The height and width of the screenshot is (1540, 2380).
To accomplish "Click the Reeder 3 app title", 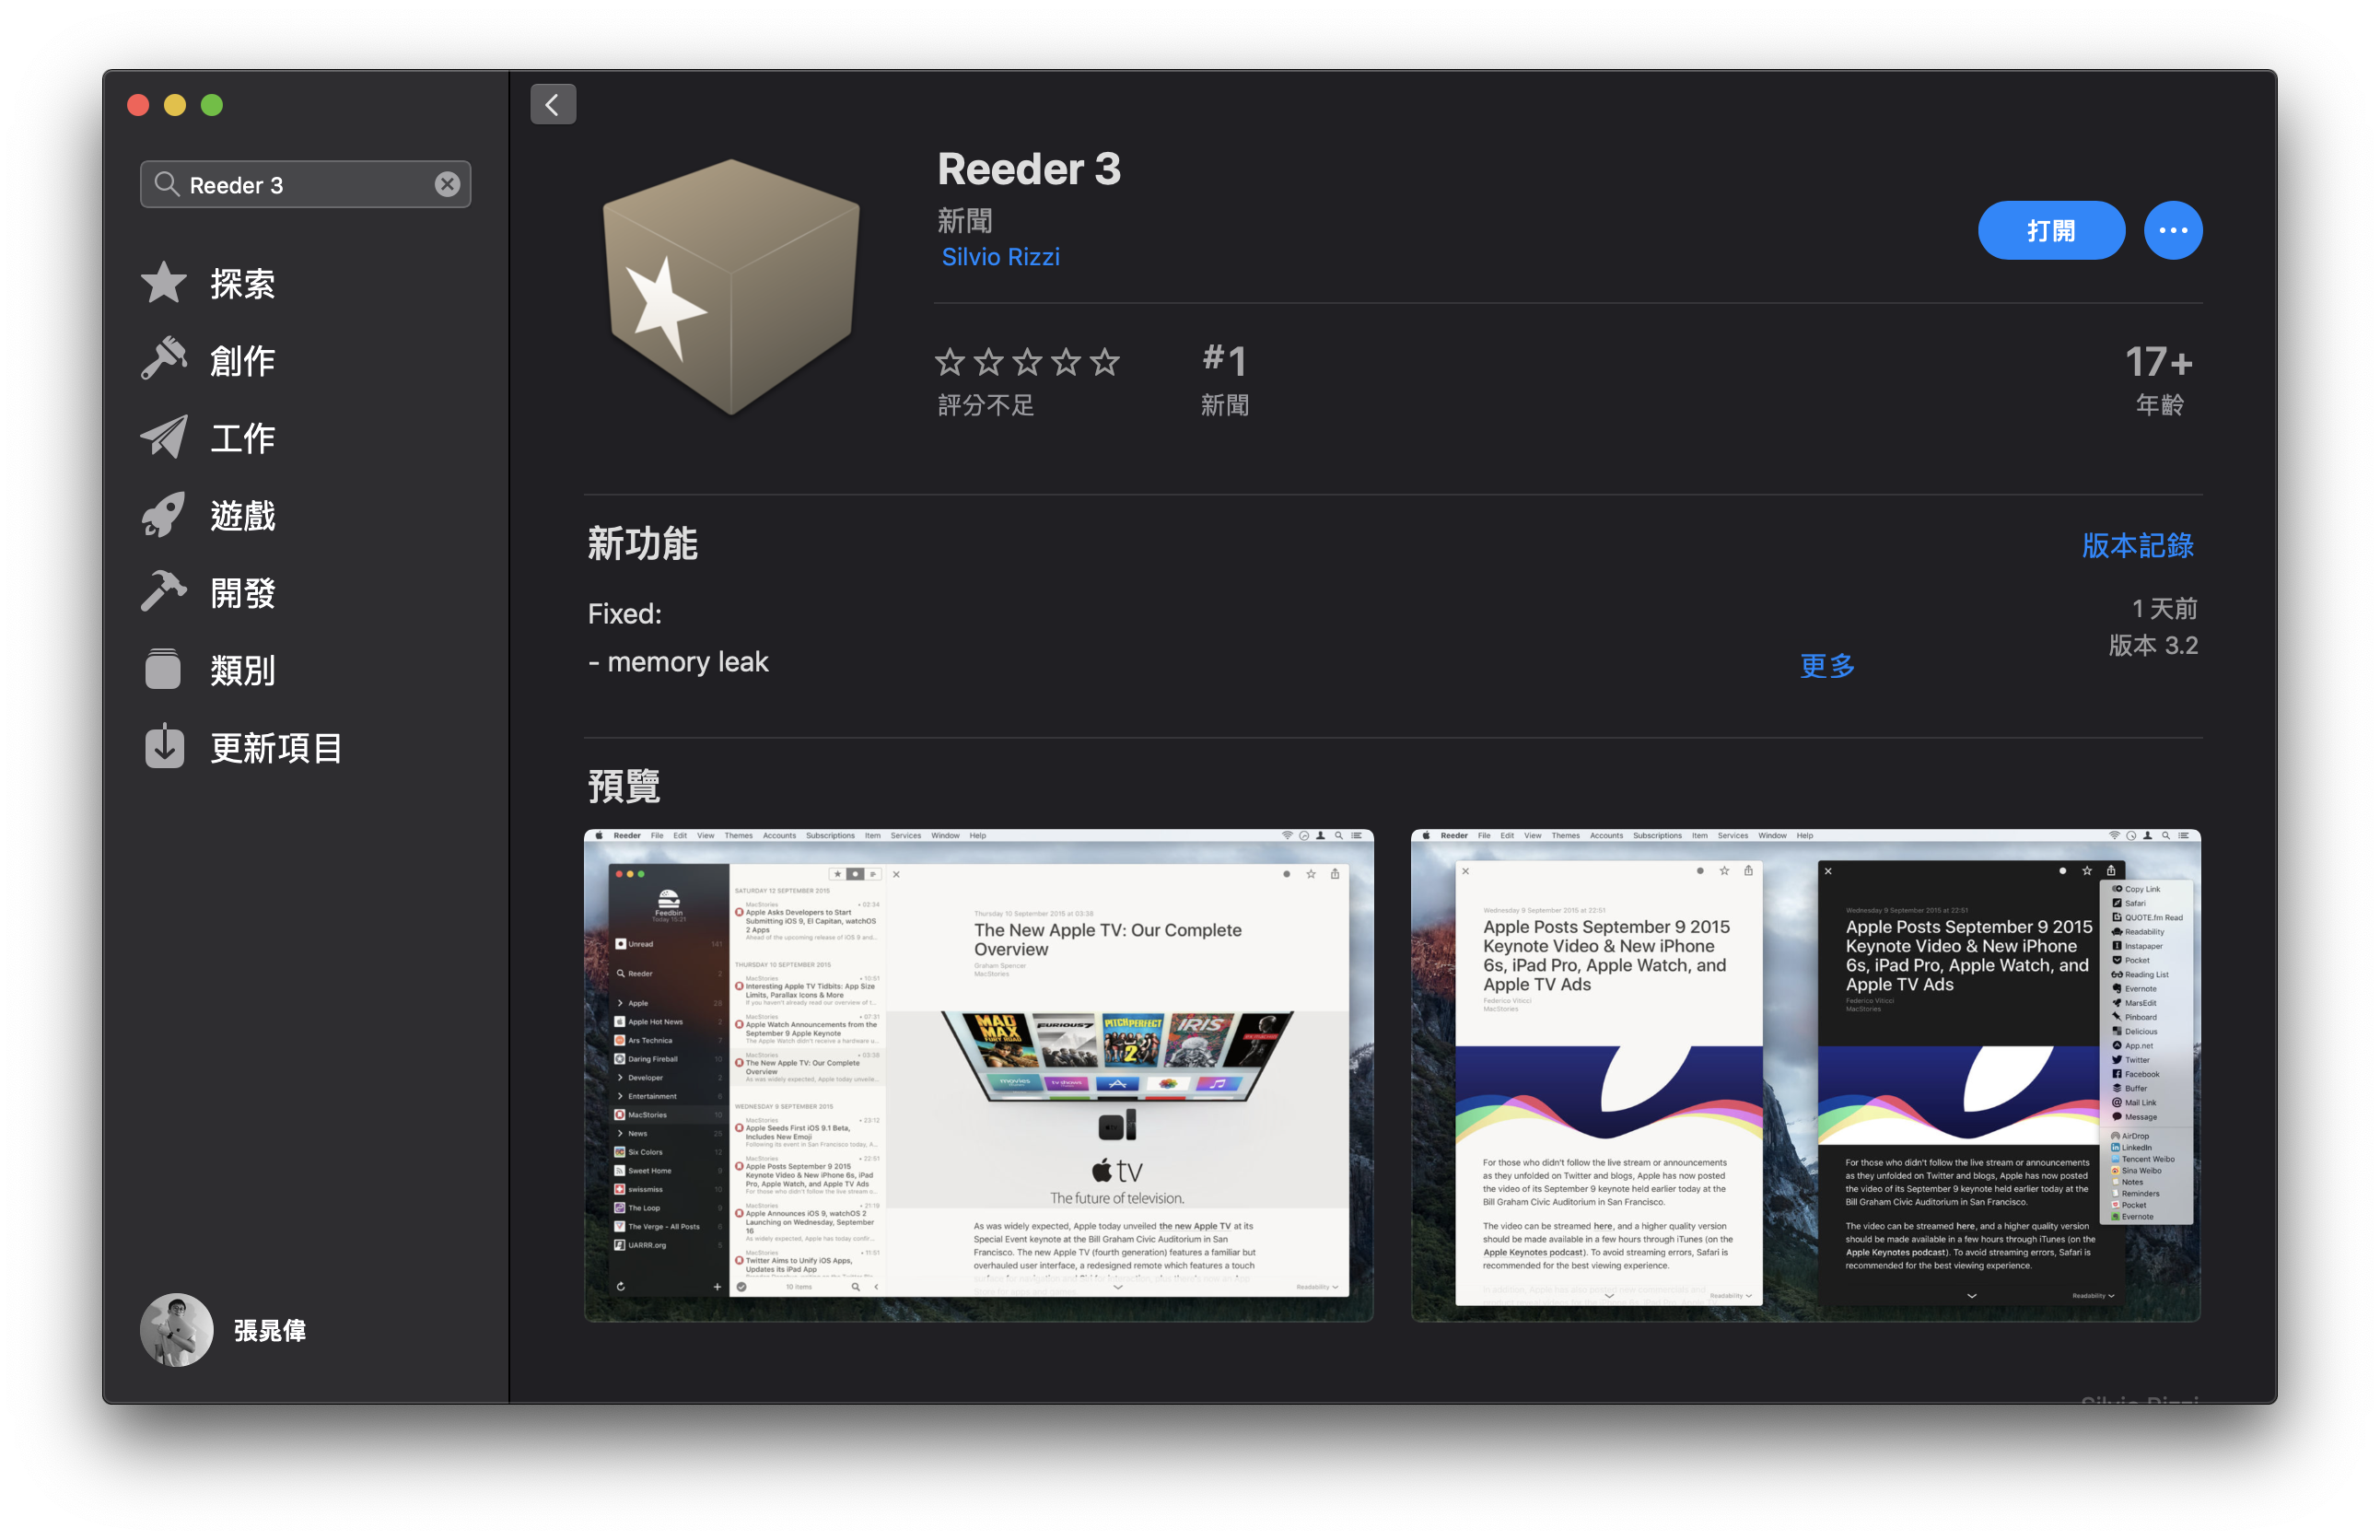I will (x=1029, y=168).
